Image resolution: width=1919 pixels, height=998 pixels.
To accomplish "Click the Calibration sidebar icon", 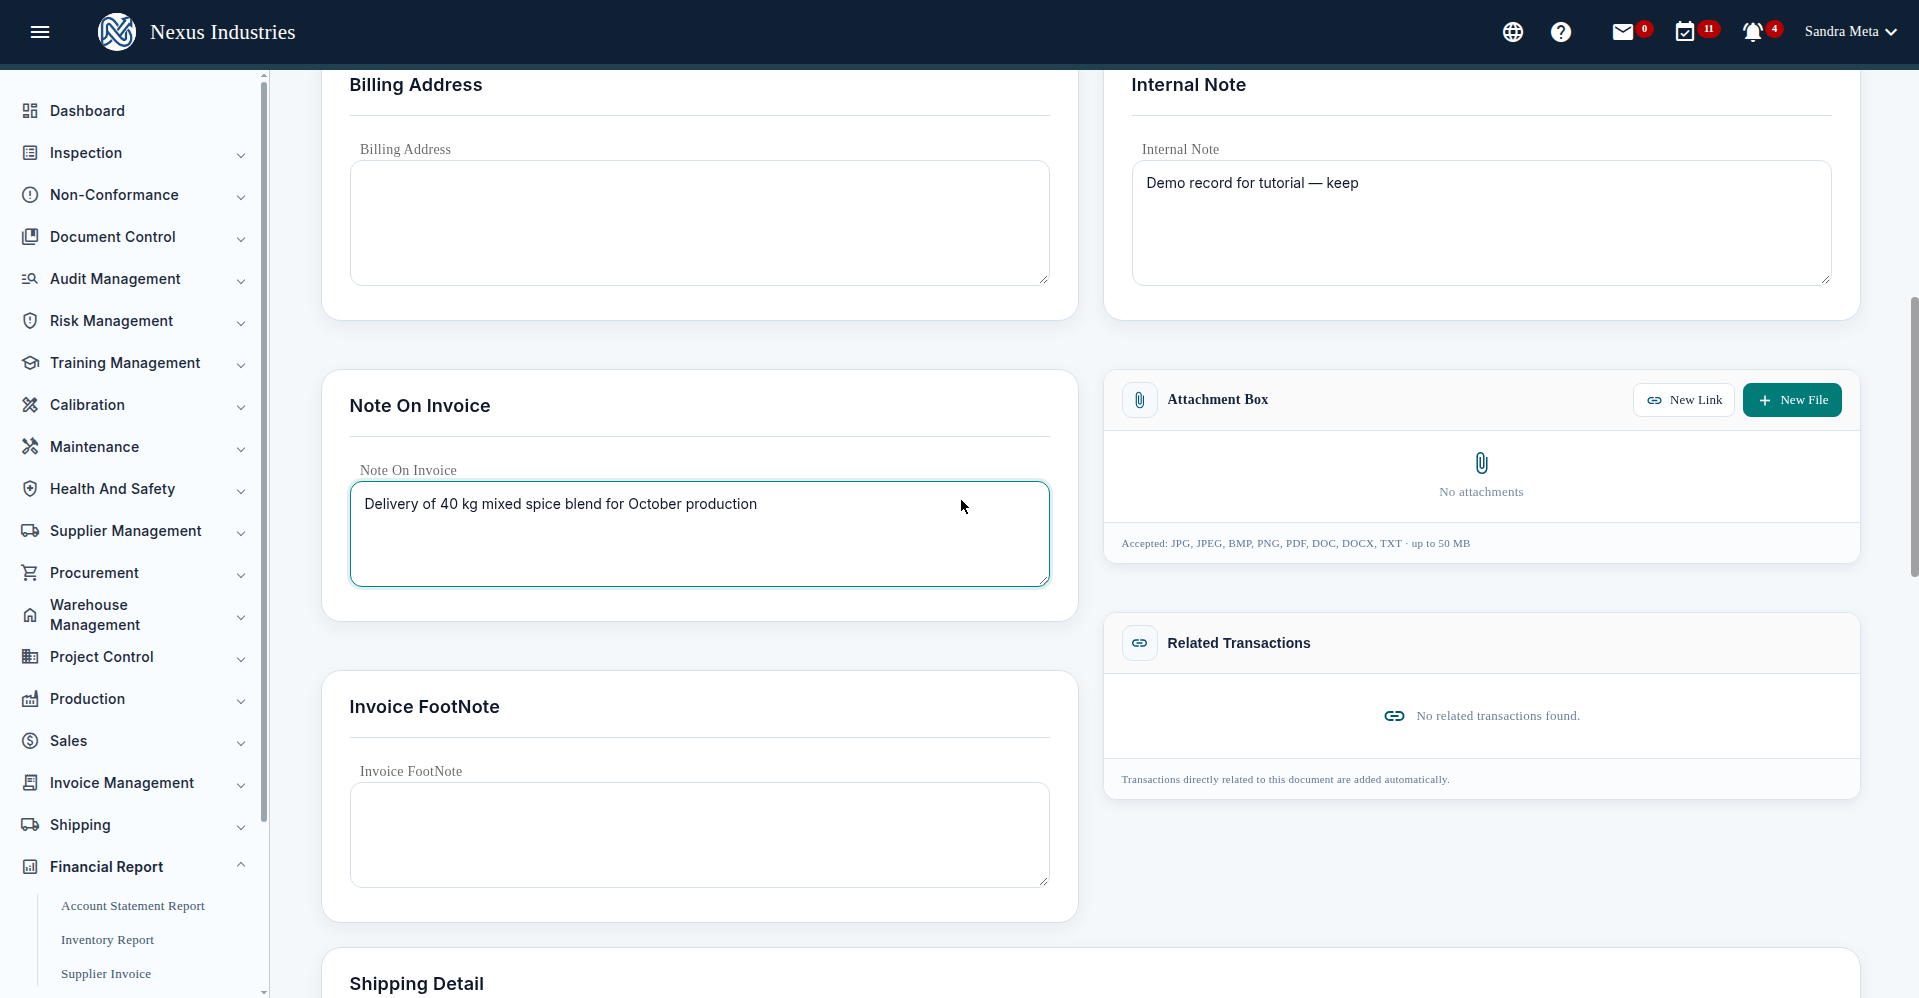I will [30, 405].
